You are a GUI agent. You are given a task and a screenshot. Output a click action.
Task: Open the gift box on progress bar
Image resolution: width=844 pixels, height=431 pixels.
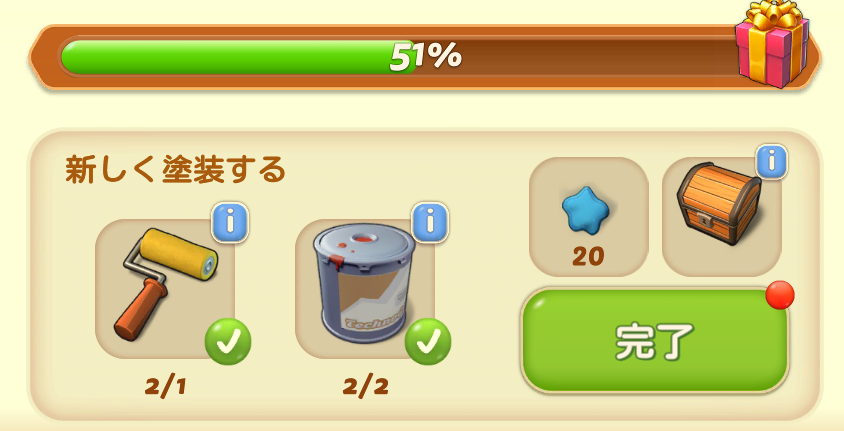tap(772, 44)
